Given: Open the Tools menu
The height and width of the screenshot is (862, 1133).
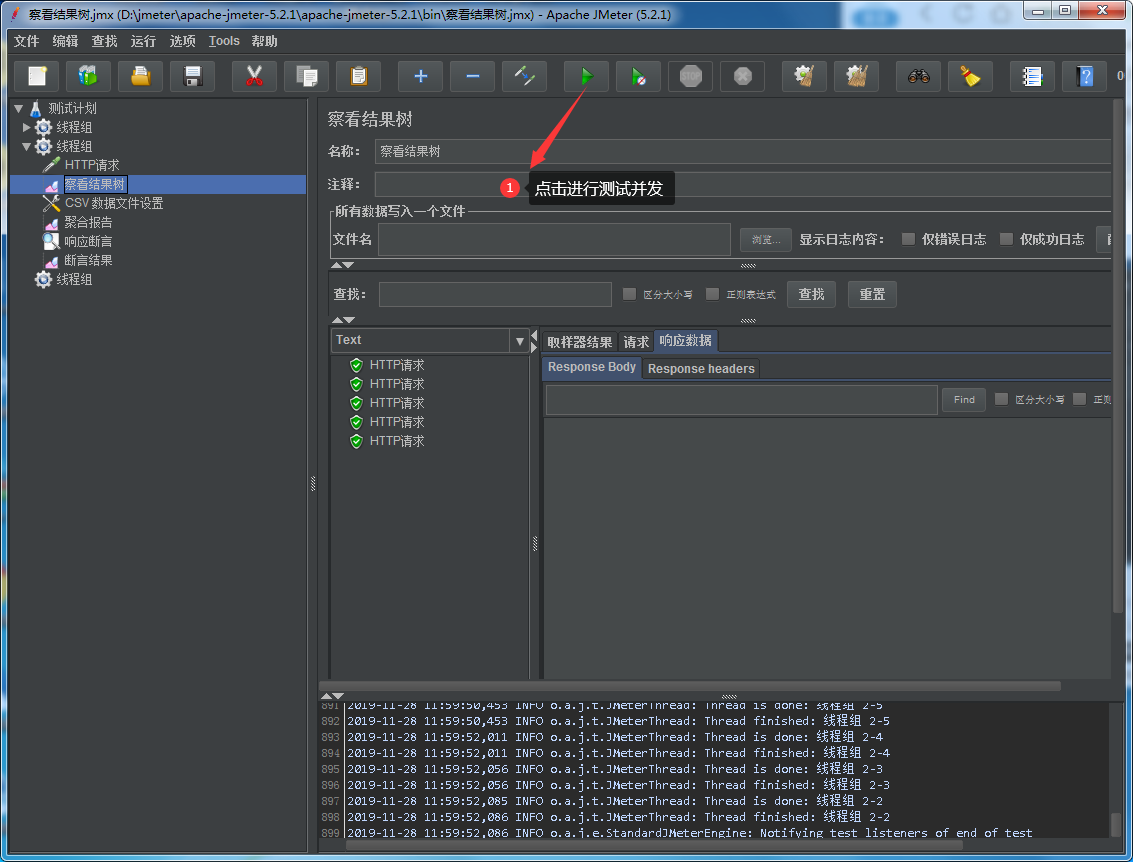Looking at the screenshot, I should coord(224,41).
